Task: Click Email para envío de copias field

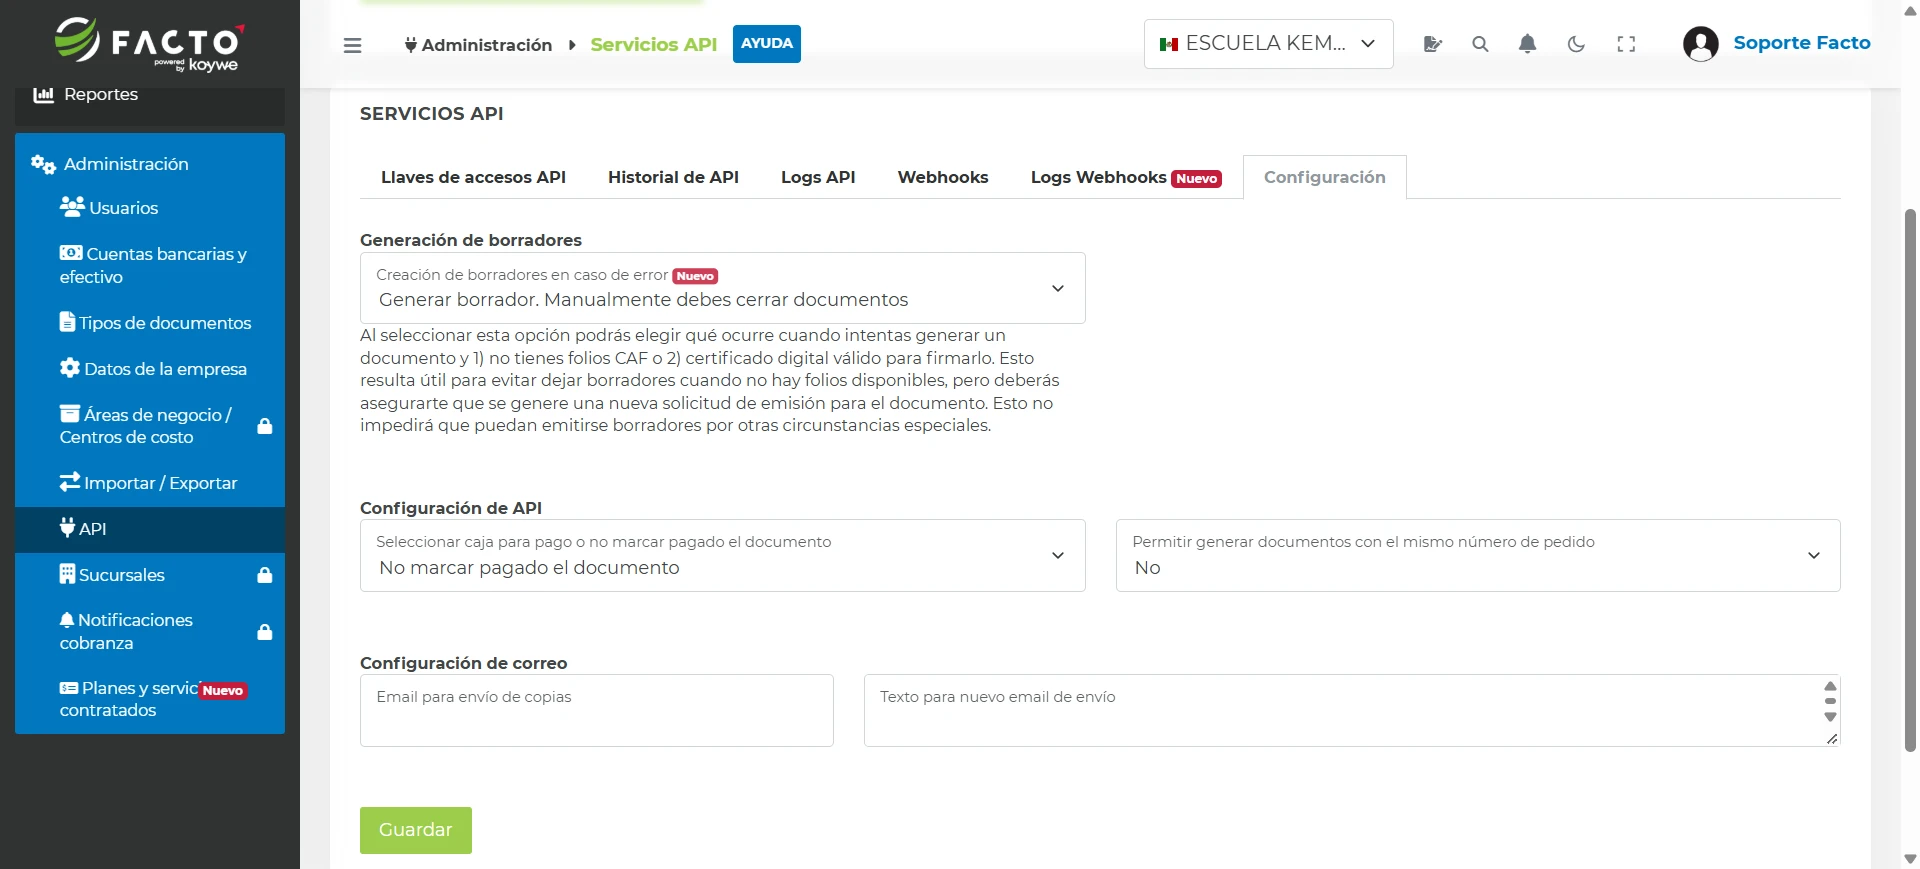Action: [597, 710]
